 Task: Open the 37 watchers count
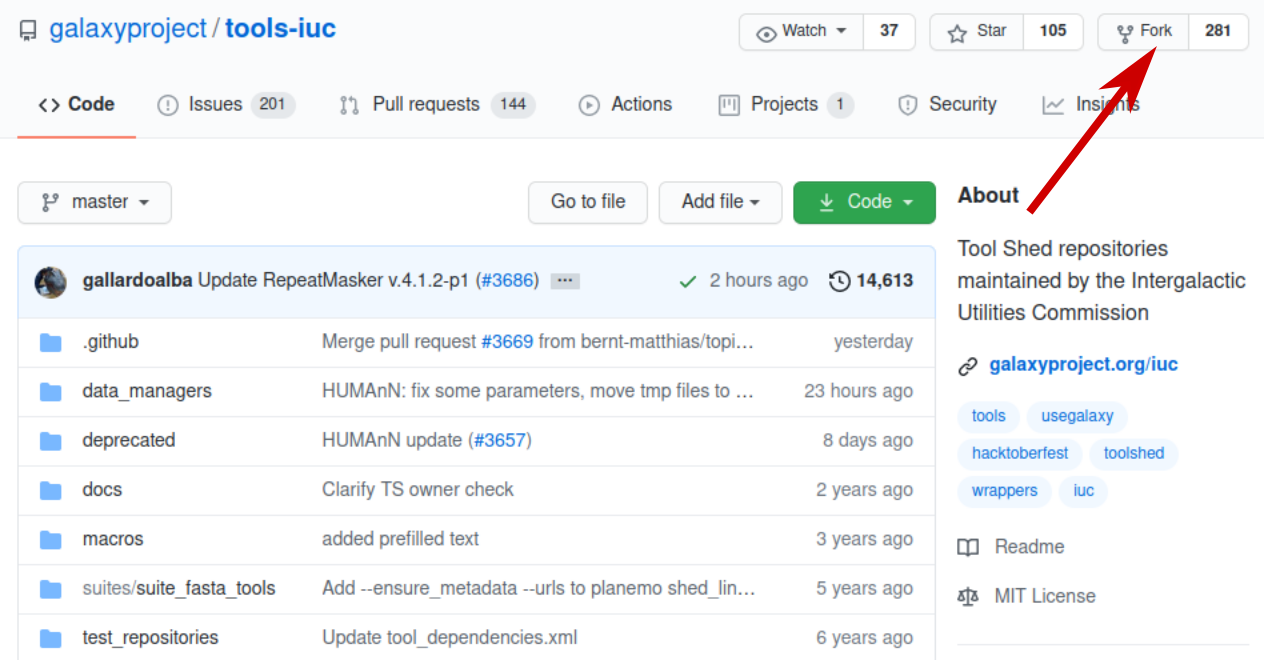coord(889,32)
